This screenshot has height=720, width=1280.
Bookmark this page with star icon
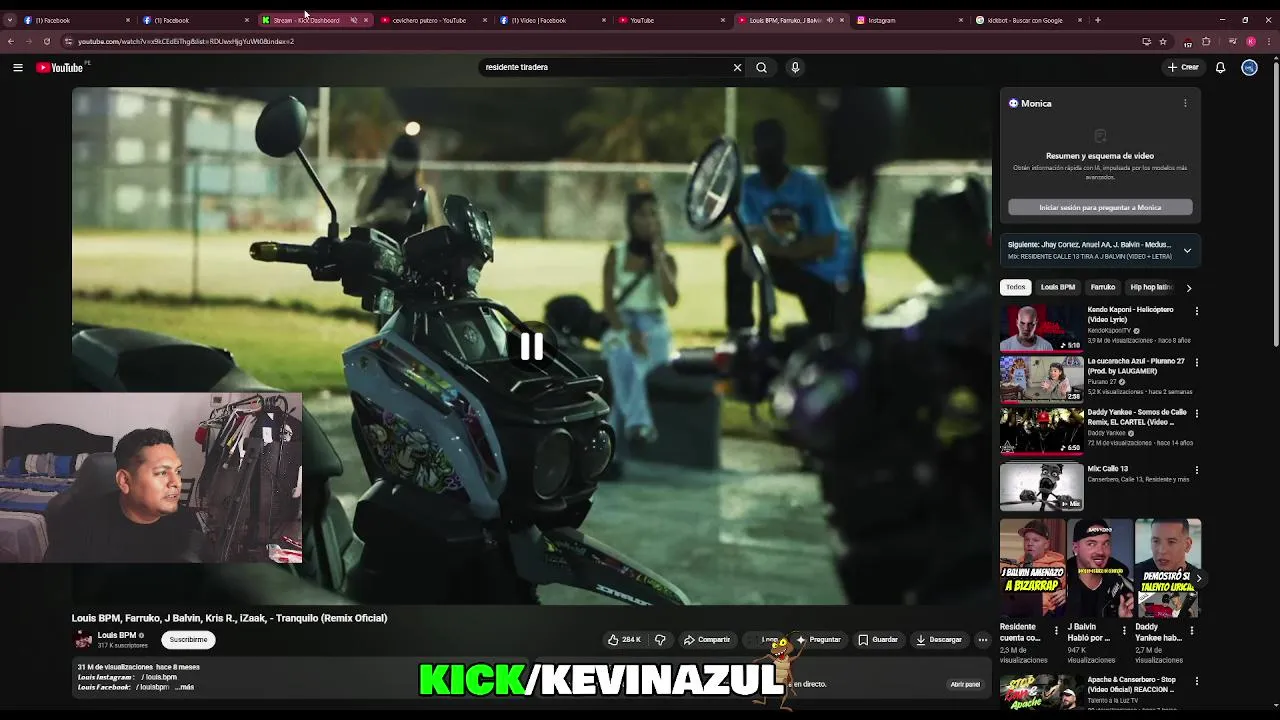(x=1163, y=42)
